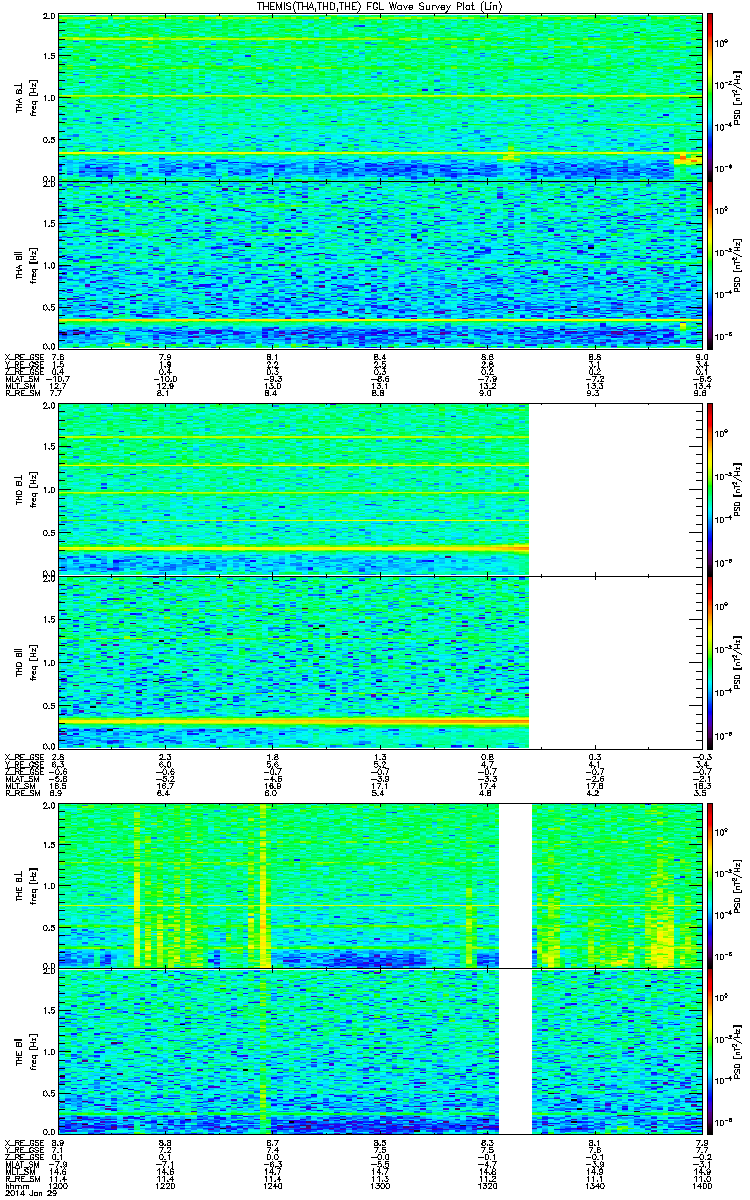Click the 1320 time tick label
This screenshot has height=1200, width=750.
(x=487, y=1188)
